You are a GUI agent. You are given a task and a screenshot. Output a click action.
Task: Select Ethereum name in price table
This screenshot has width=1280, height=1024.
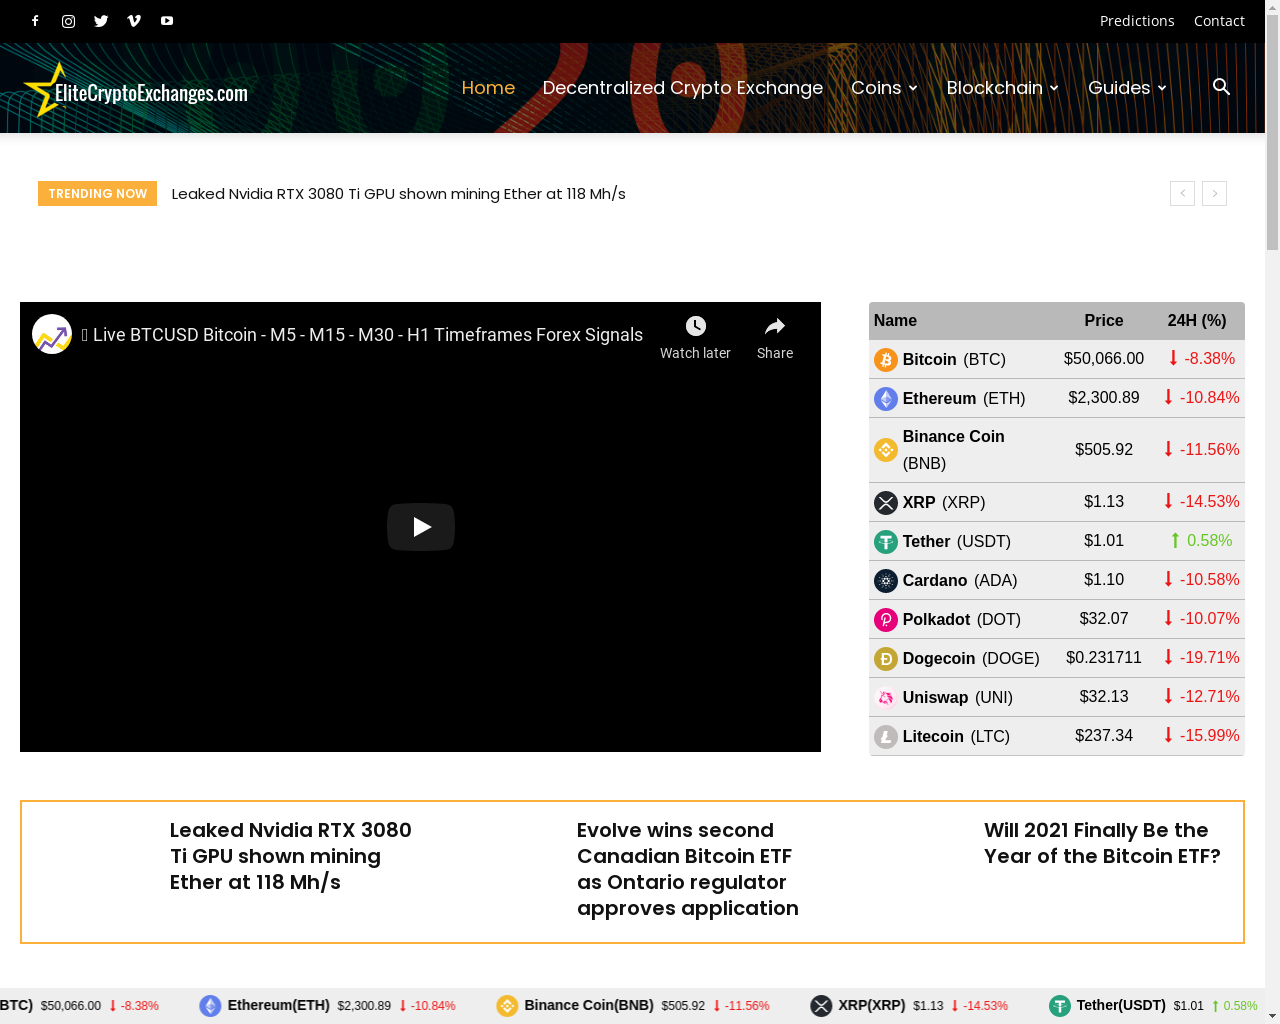tap(939, 399)
